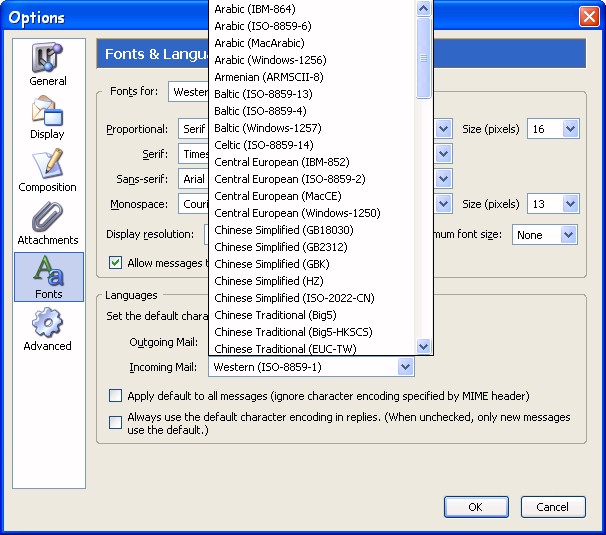Click the encoding list scroll down arrow
The height and width of the screenshot is (535, 606).
(424, 346)
